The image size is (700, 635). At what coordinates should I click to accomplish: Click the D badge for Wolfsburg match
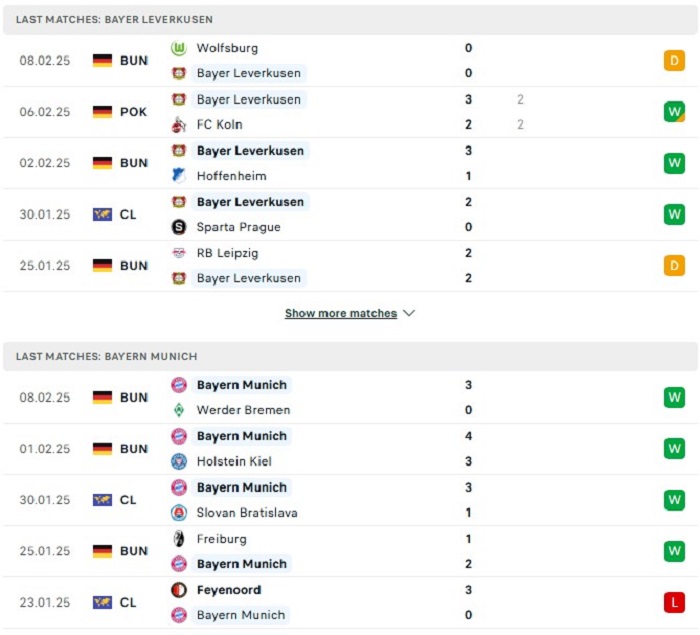tap(674, 60)
